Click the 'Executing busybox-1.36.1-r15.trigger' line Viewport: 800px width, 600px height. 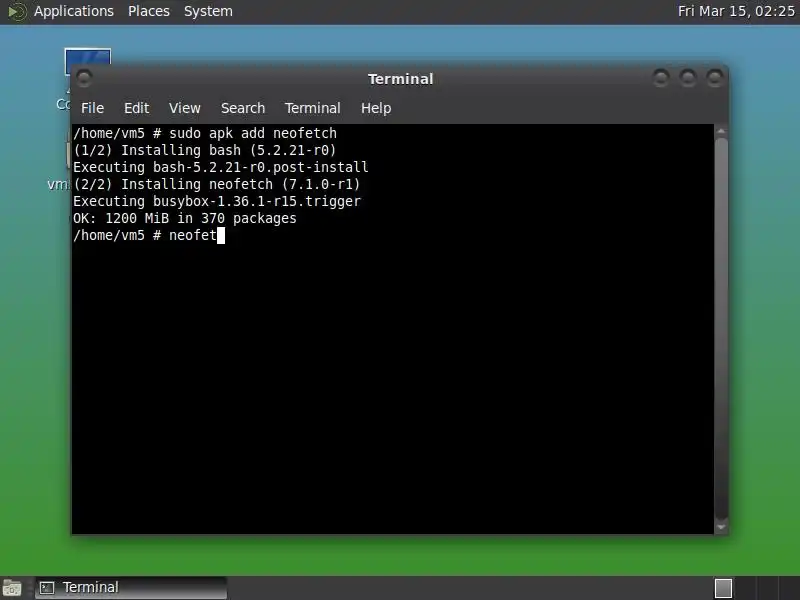217,202
